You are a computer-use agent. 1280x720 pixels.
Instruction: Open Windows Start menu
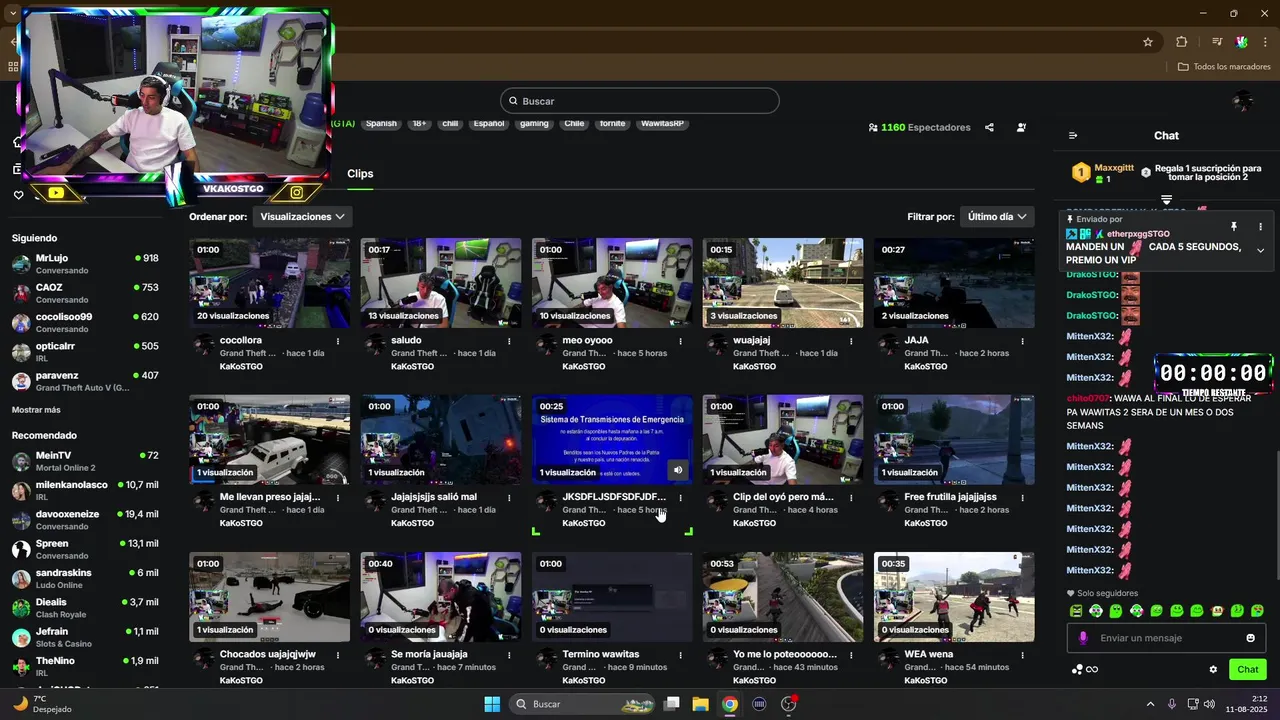tap(492, 704)
